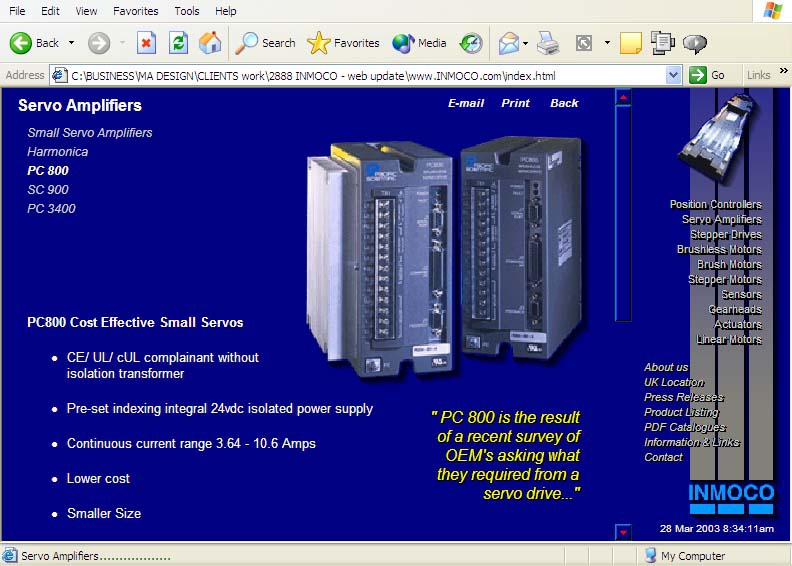Viewport: 792px width, 566px height.
Task: Click the Mail envelope icon
Action: pos(509,43)
